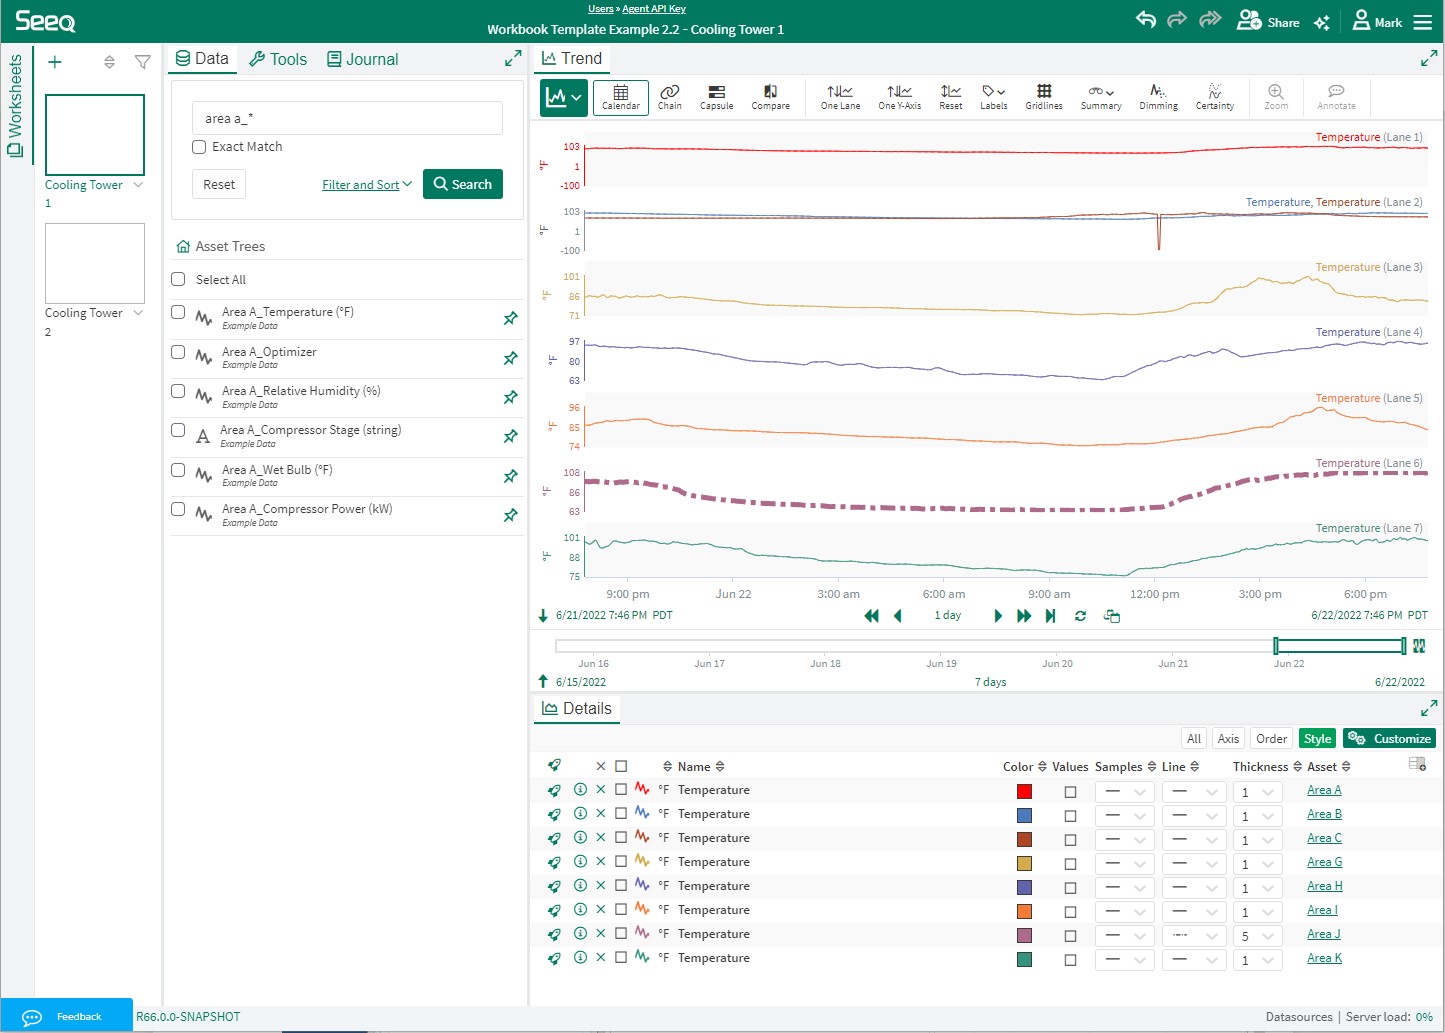Step display range forward half period
The image size is (1445, 1033).
(997, 616)
